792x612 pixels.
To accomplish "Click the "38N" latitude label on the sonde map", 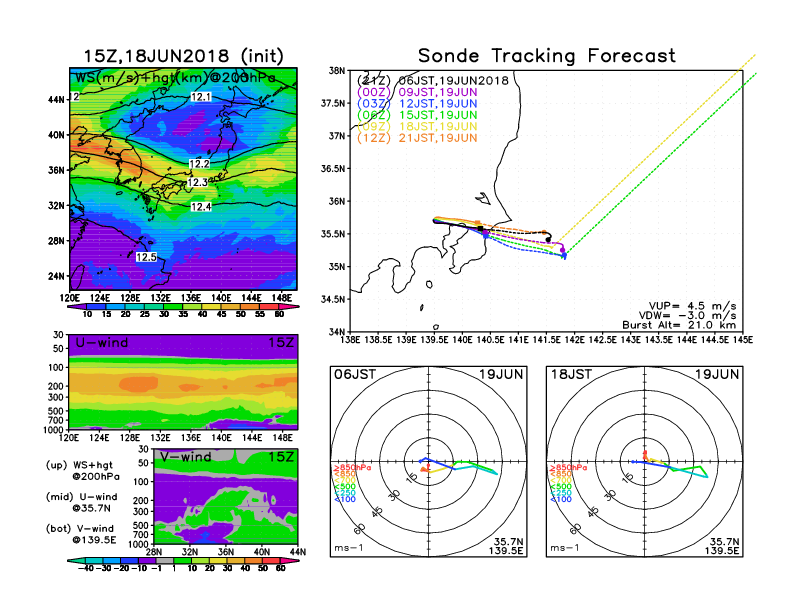I will 337,71.
